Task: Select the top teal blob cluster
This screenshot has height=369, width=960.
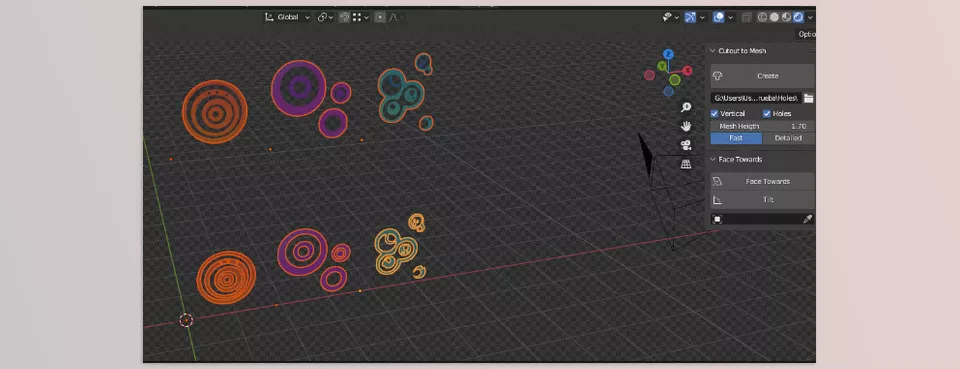Action: [x=400, y=95]
